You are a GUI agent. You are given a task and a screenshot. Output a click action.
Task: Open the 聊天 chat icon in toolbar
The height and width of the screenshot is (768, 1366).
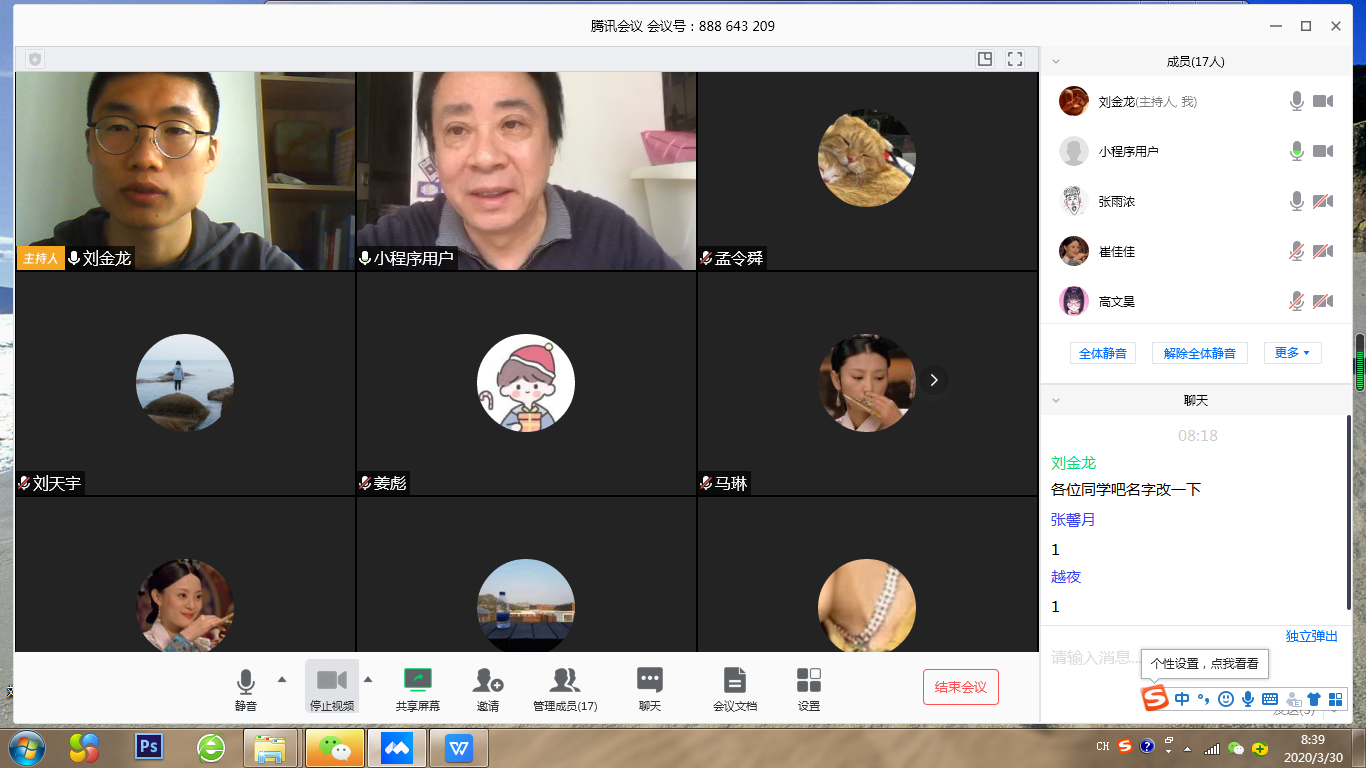point(650,682)
